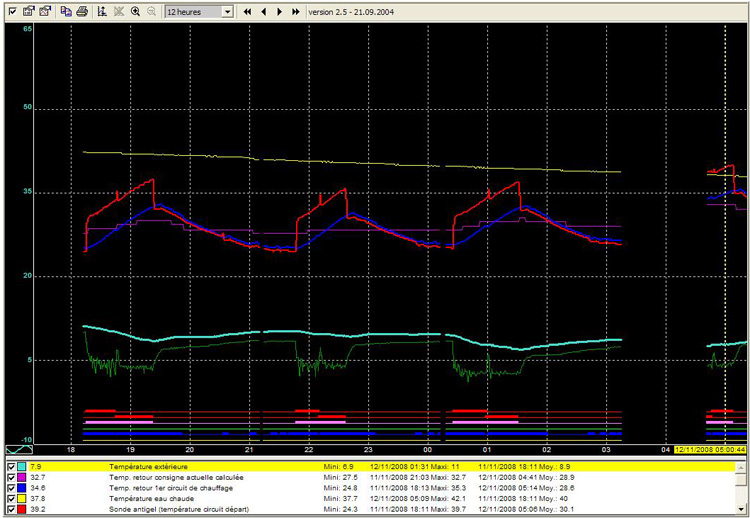Viewport: 750px width, 518px height.
Task: Uncheck the Température eau chaude checkbox
Action: [11, 498]
